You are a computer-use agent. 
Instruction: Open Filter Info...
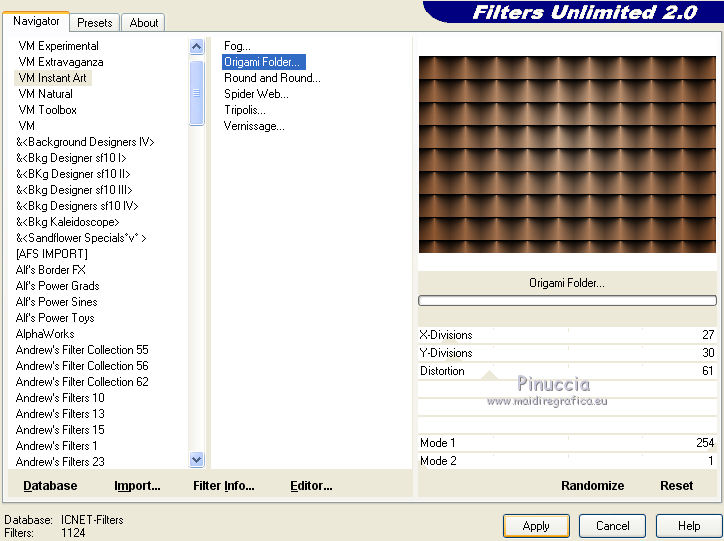223,486
